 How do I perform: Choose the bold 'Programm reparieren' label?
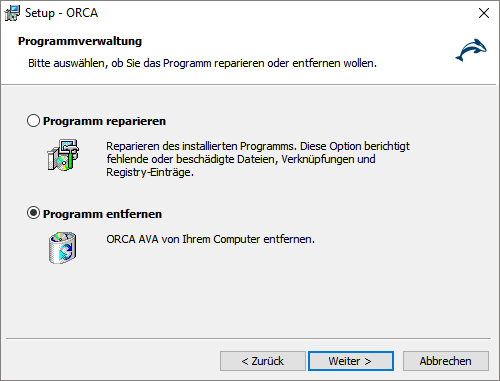(104, 121)
